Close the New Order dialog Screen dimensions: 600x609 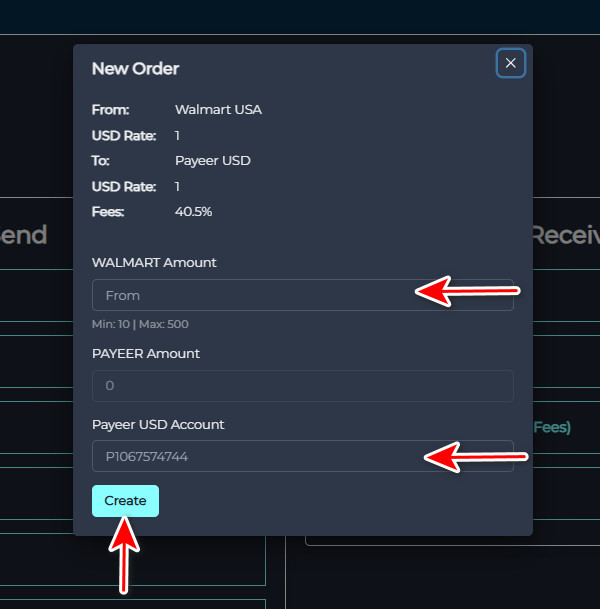[x=510, y=63]
